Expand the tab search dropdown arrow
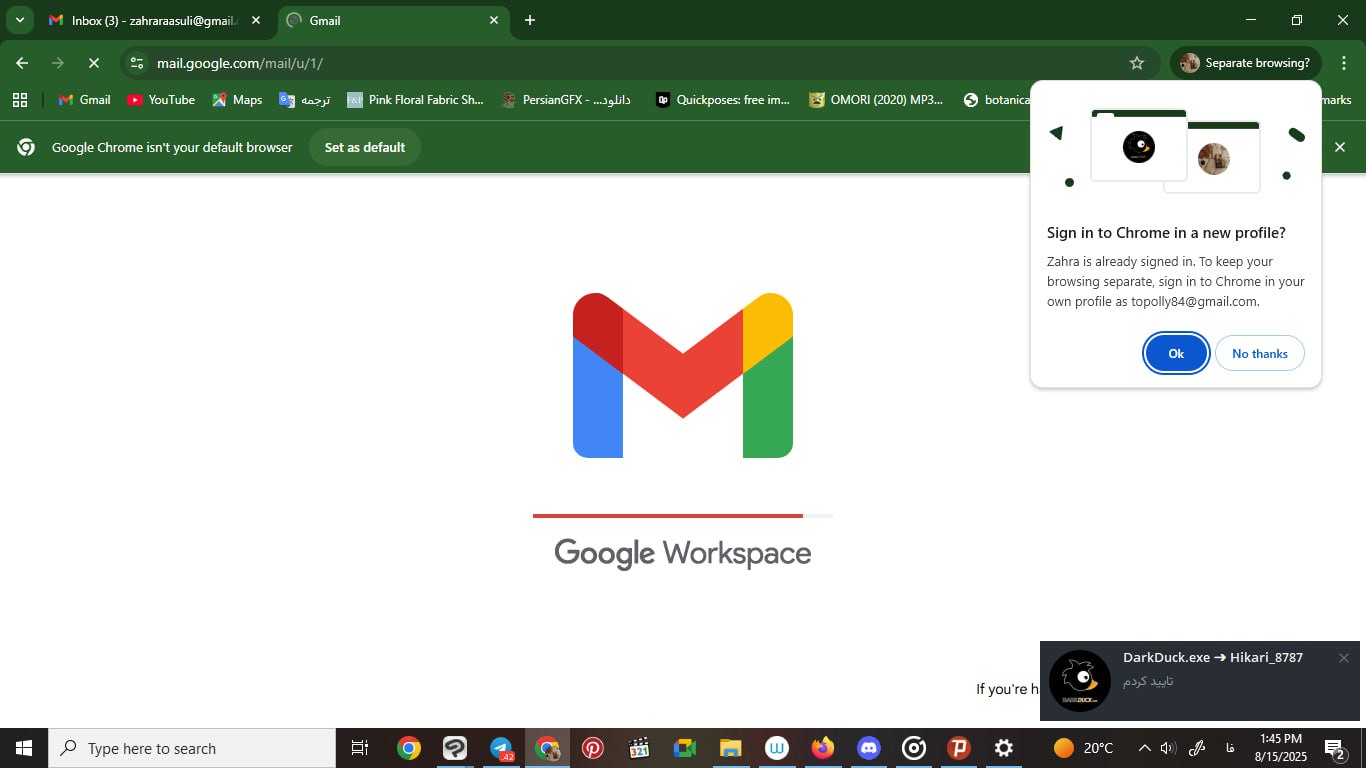This screenshot has height=768, width=1366. 19,20
